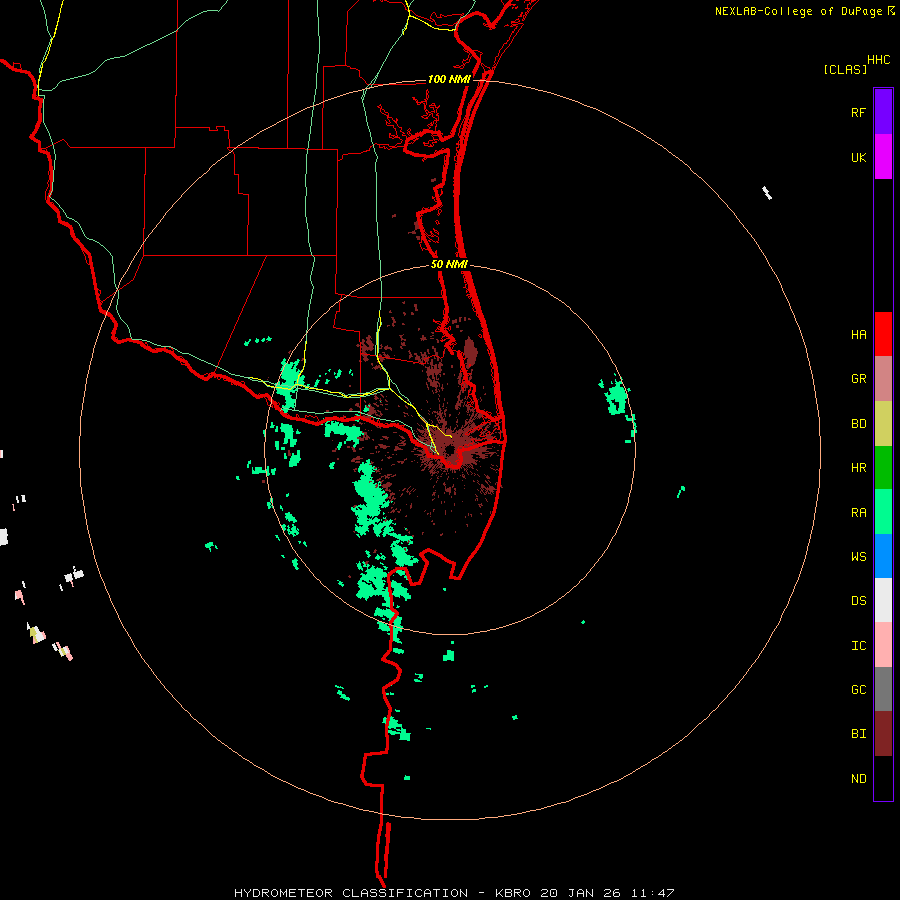Click the GR legend label
900x900 pixels.
point(858,379)
